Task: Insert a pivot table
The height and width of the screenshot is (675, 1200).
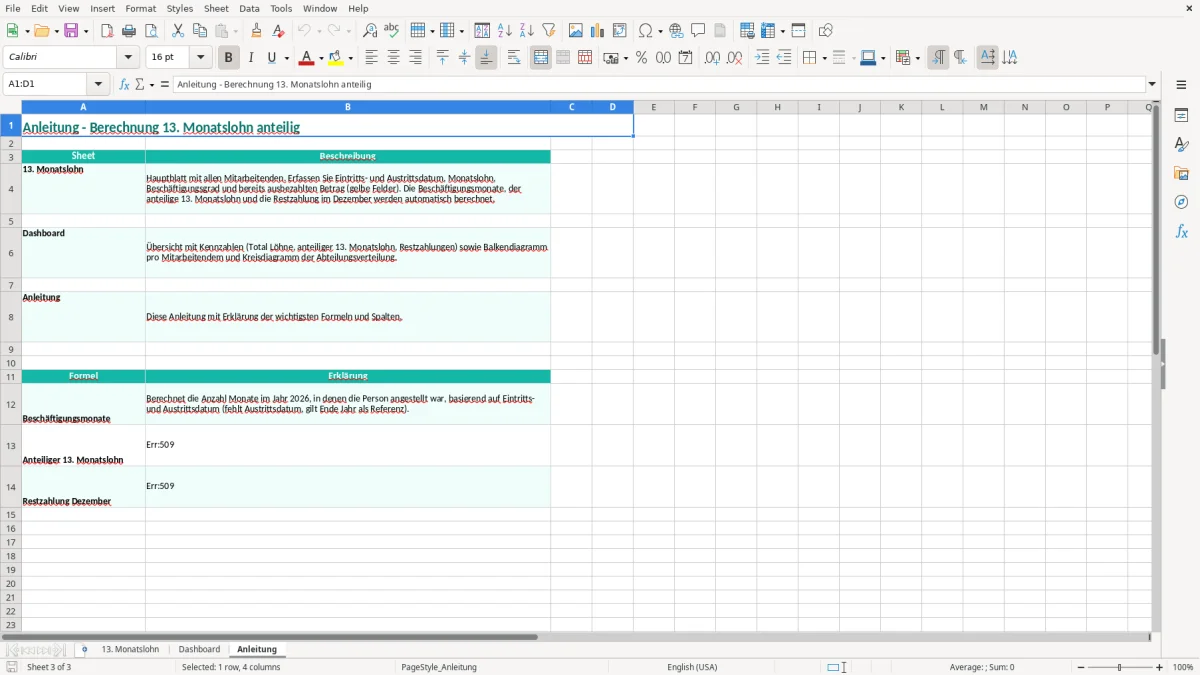Action: point(620,31)
